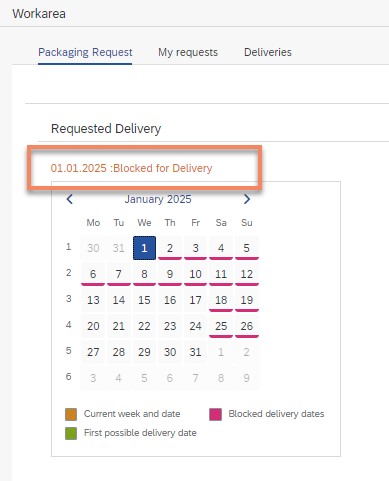Screen dimensions: 389x481
Task: Select the Packaging Request tab
Action: point(85,52)
